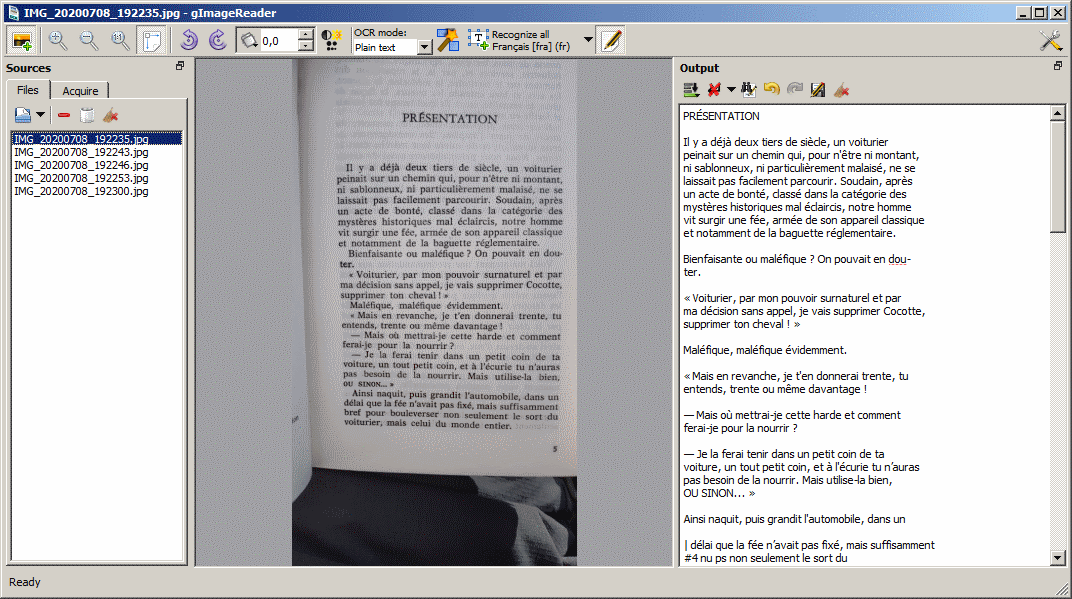Rotate the page right

217,40
